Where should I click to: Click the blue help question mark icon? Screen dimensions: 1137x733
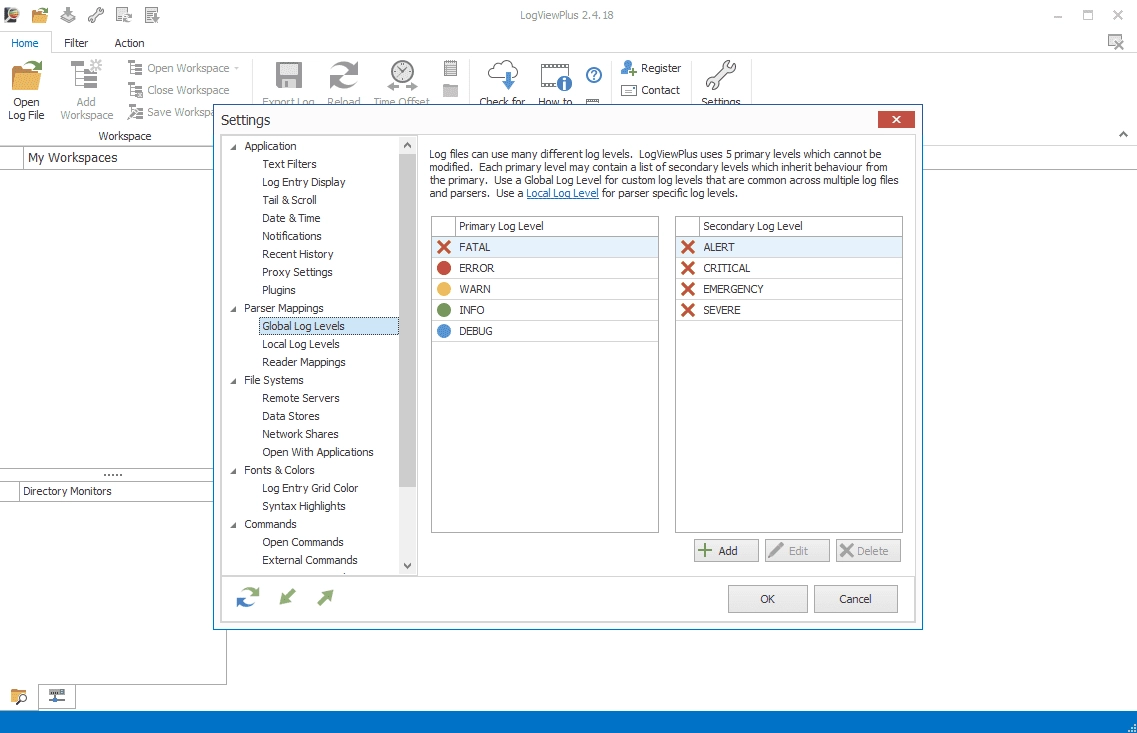point(594,75)
